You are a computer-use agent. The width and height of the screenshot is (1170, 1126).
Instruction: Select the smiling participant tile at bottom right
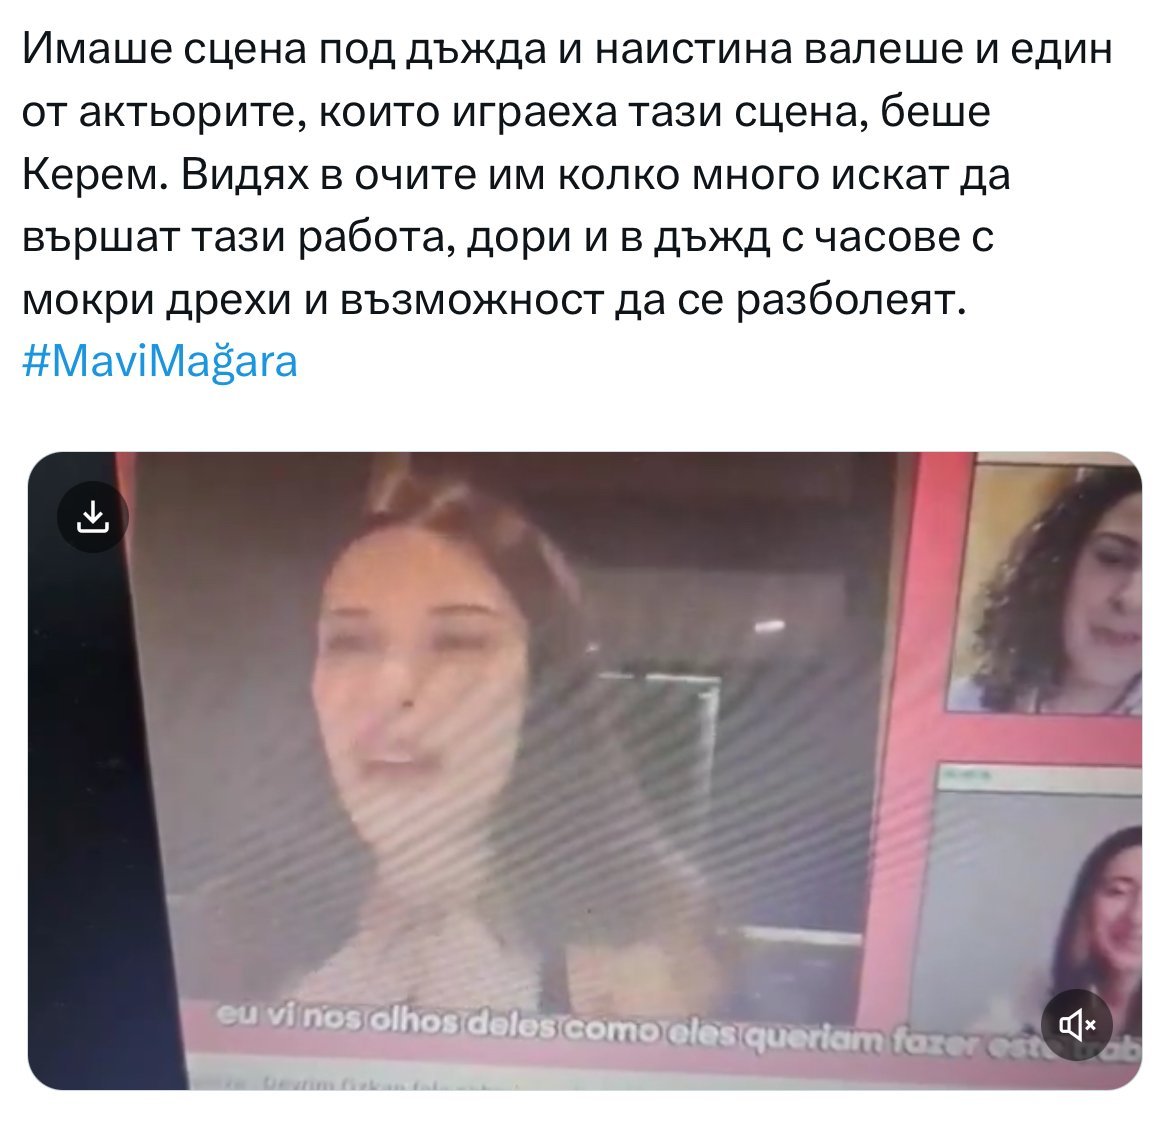(x=1039, y=895)
